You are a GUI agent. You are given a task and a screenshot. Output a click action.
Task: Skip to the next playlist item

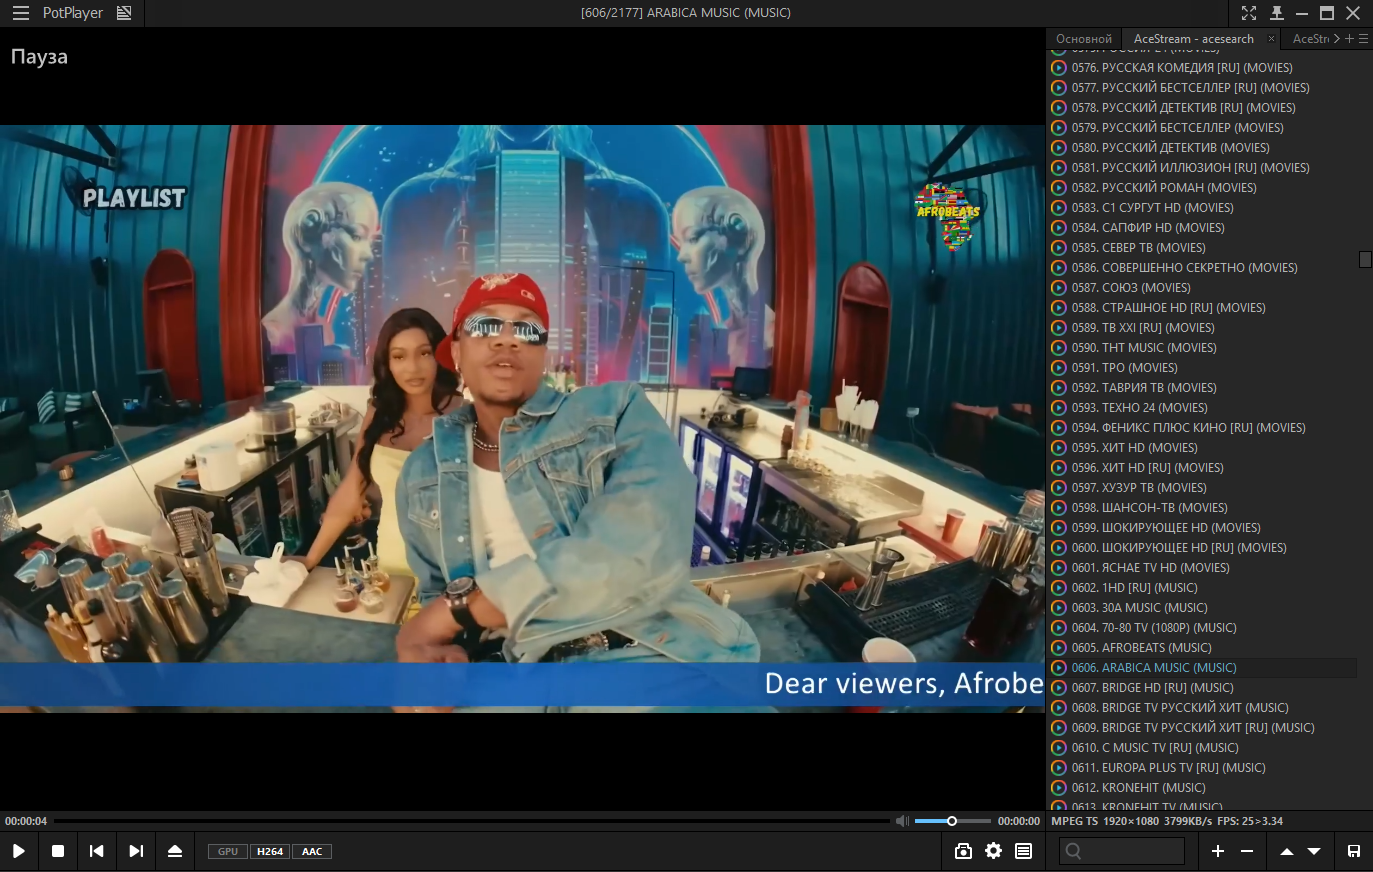(x=136, y=851)
